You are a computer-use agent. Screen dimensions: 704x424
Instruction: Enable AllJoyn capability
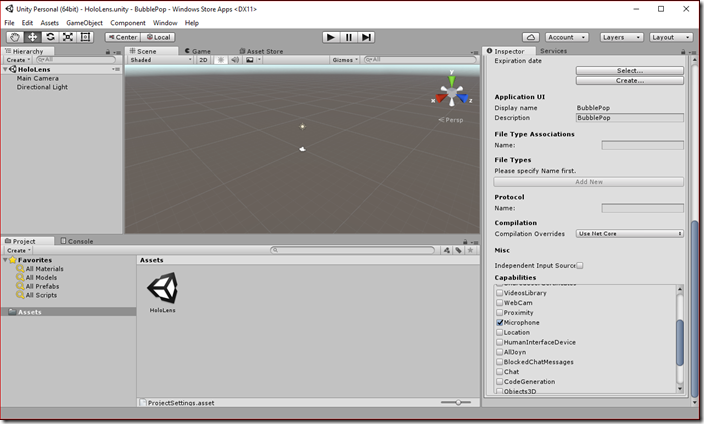499,352
